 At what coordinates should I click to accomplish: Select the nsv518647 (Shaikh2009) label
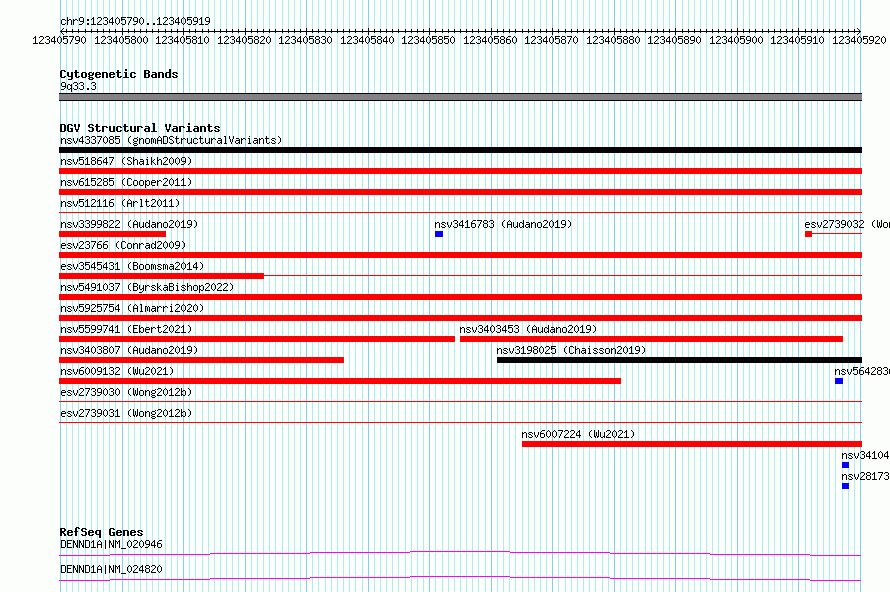tap(126, 161)
